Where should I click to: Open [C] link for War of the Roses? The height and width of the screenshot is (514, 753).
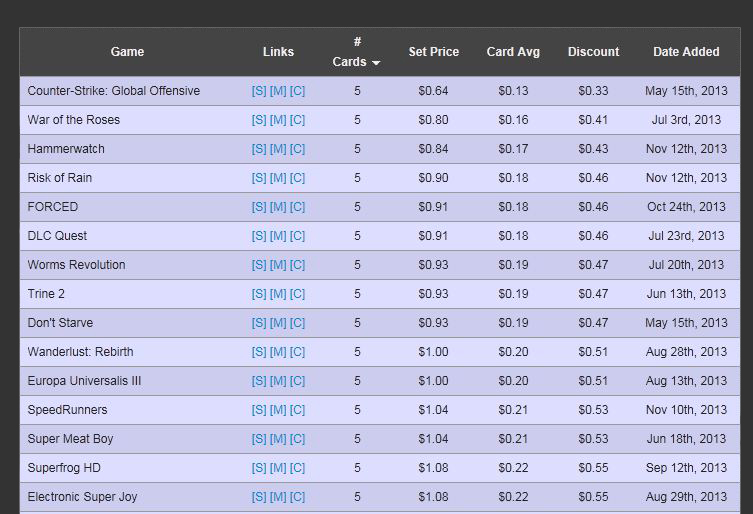(297, 120)
